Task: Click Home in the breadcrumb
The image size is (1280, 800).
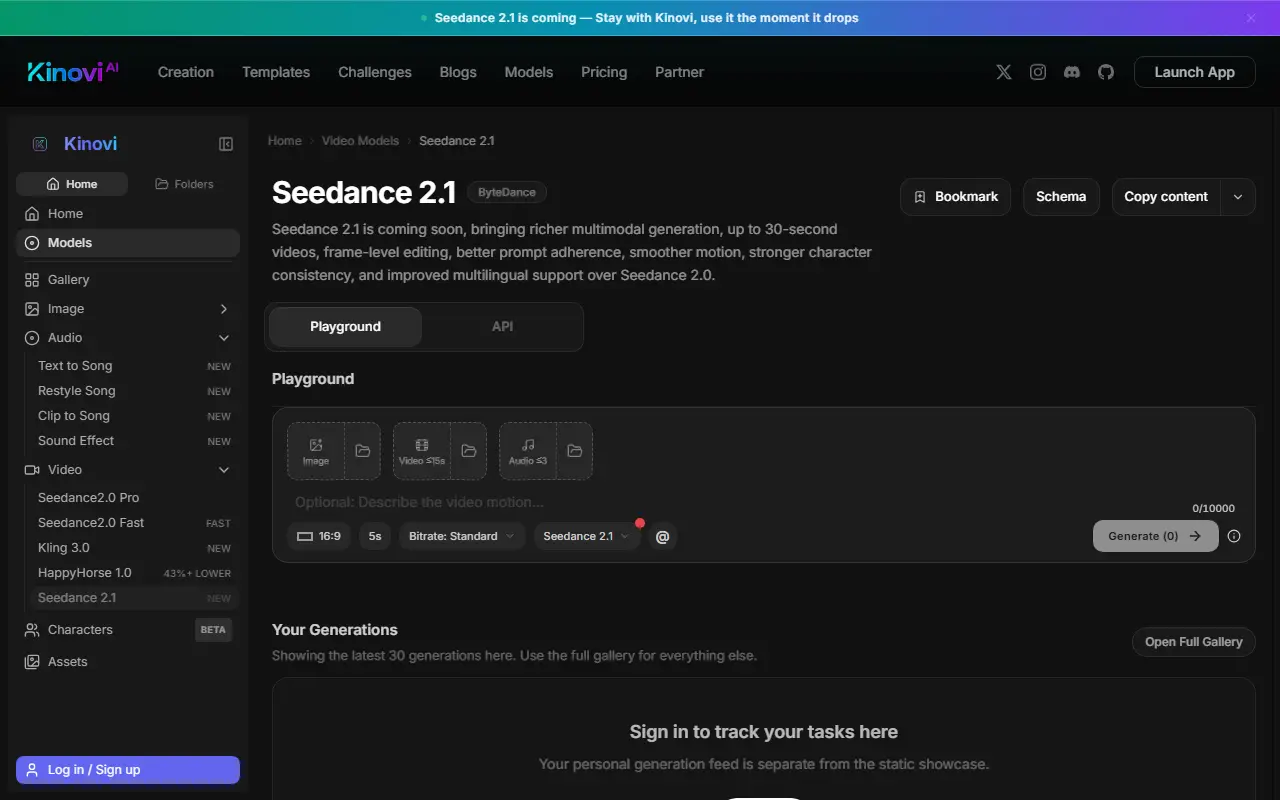Action: [x=285, y=141]
